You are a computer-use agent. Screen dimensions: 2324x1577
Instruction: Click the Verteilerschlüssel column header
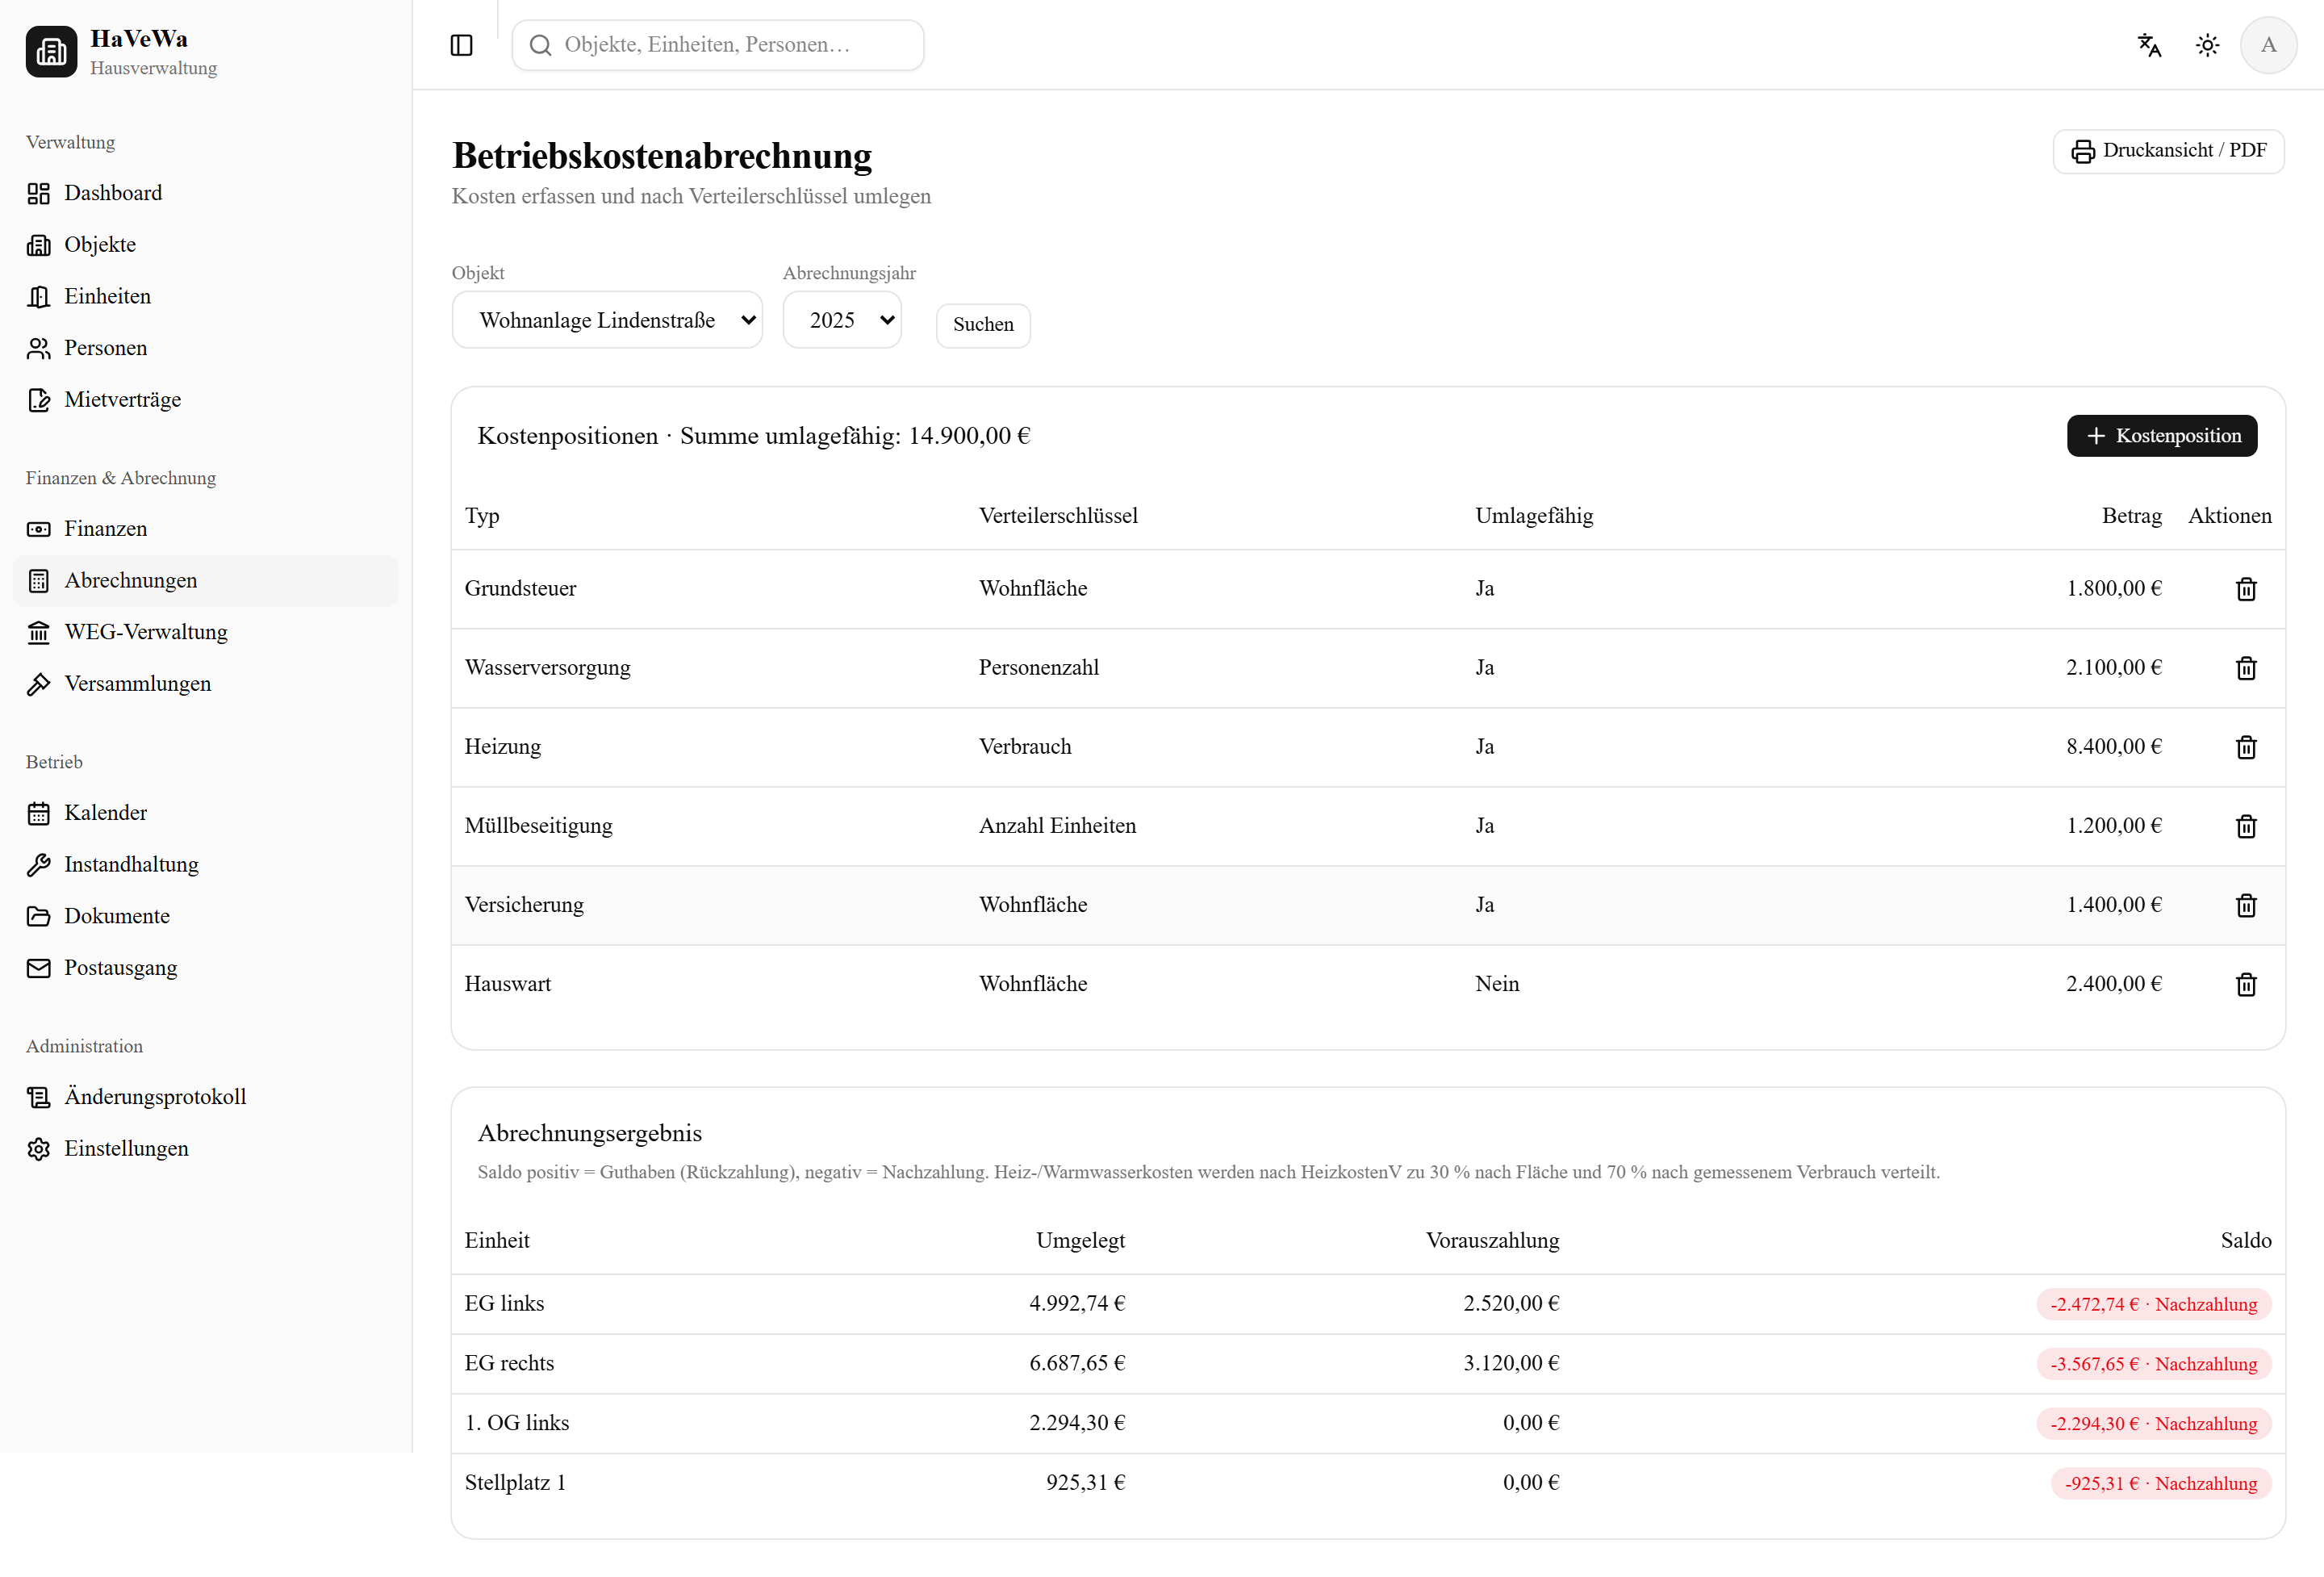tap(1058, 516)
